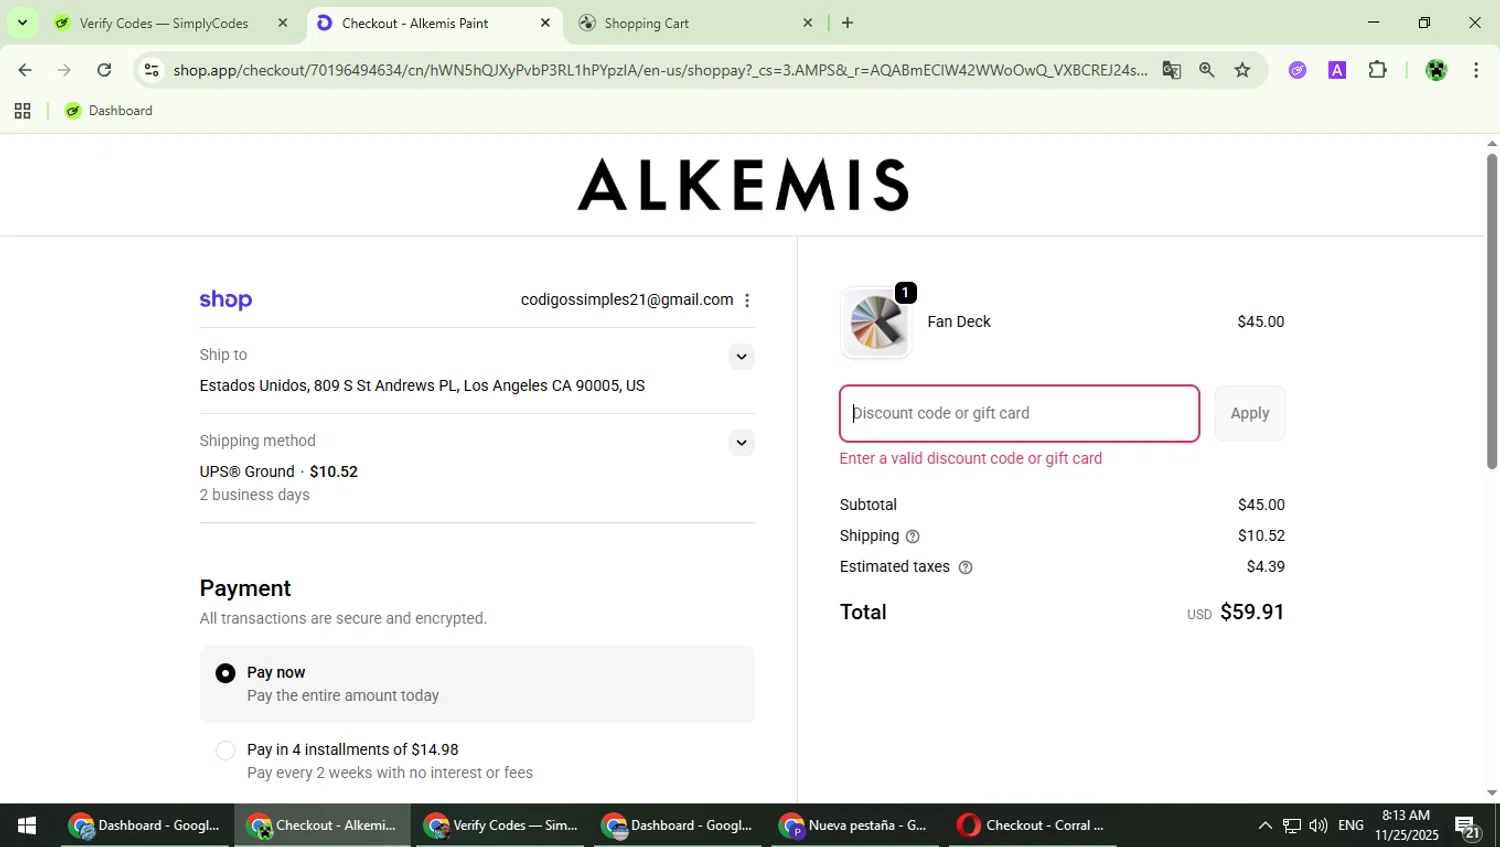Viewport: 1500px width, 847px height.
Task: Open the volume icon in system tray
Action: coord(1318,825)
